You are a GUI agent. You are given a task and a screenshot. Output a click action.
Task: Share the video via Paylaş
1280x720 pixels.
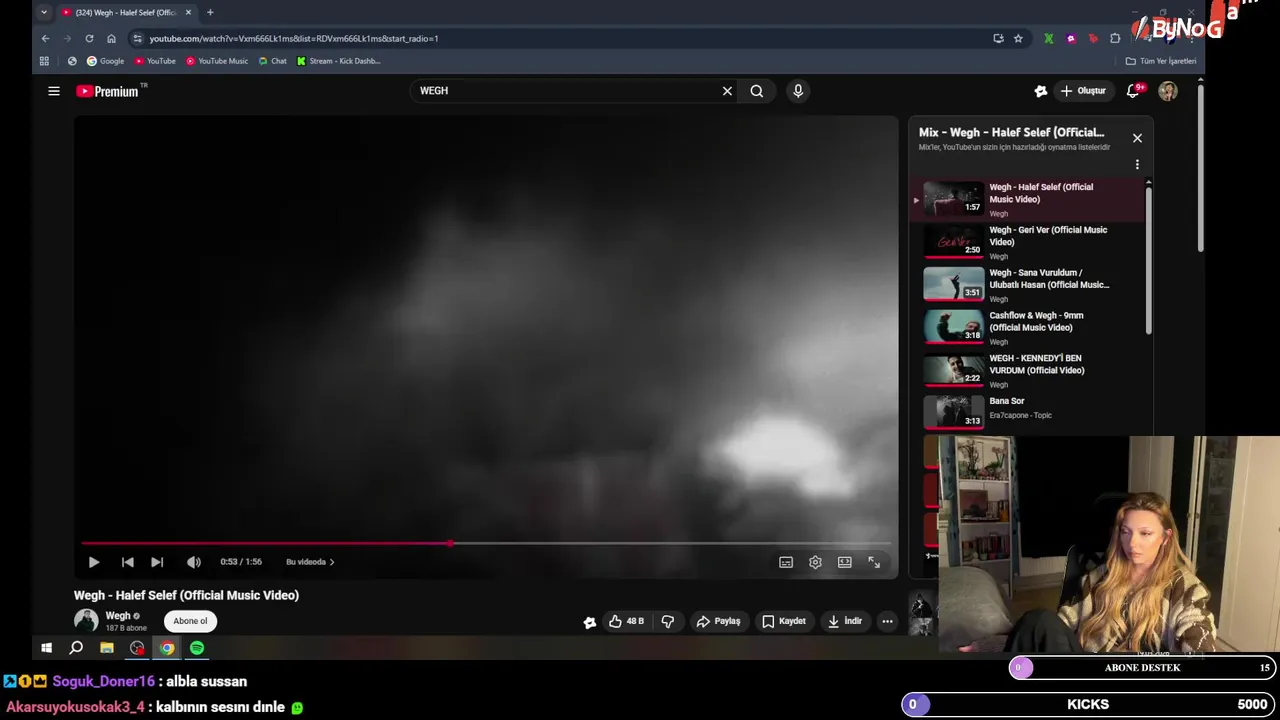[x=718, y=621]
